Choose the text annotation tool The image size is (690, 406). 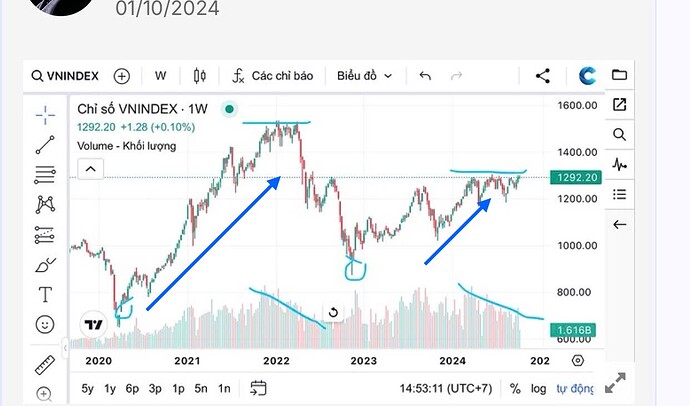click(45, 295)
